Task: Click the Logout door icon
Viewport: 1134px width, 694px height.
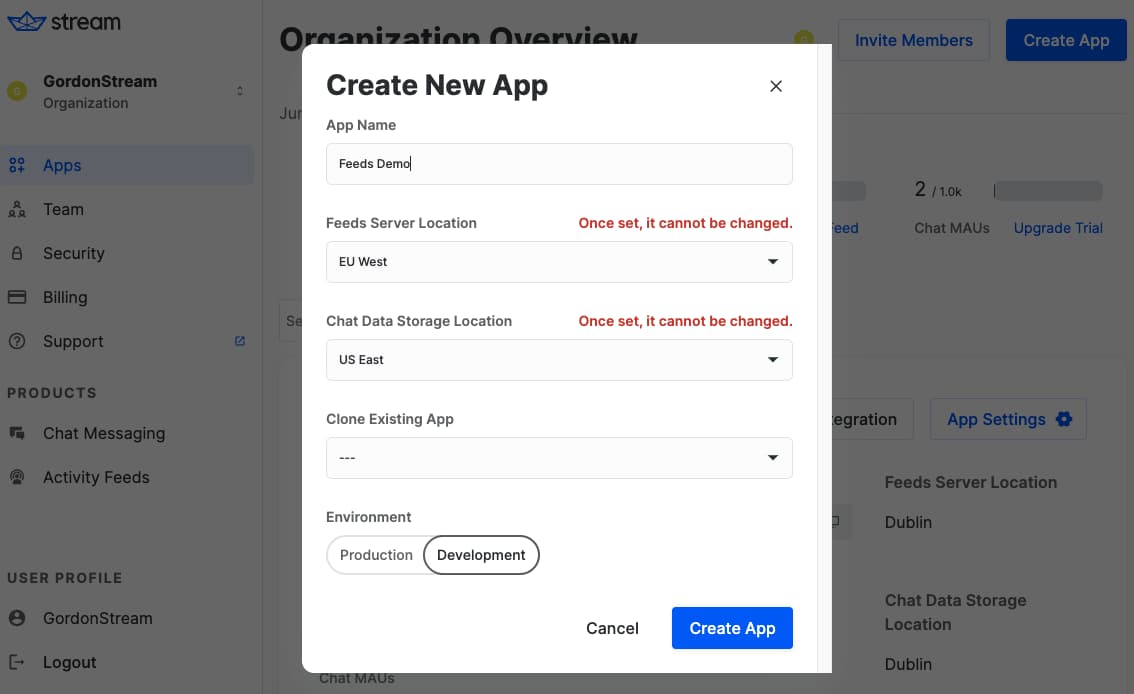Action: [17, 662]
